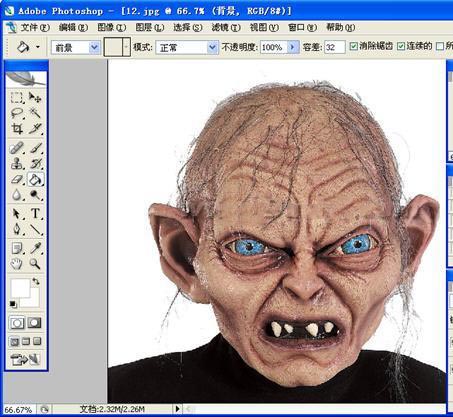Select the Brush tool
This screenshot has width=453, height=417.
point(35,148)
